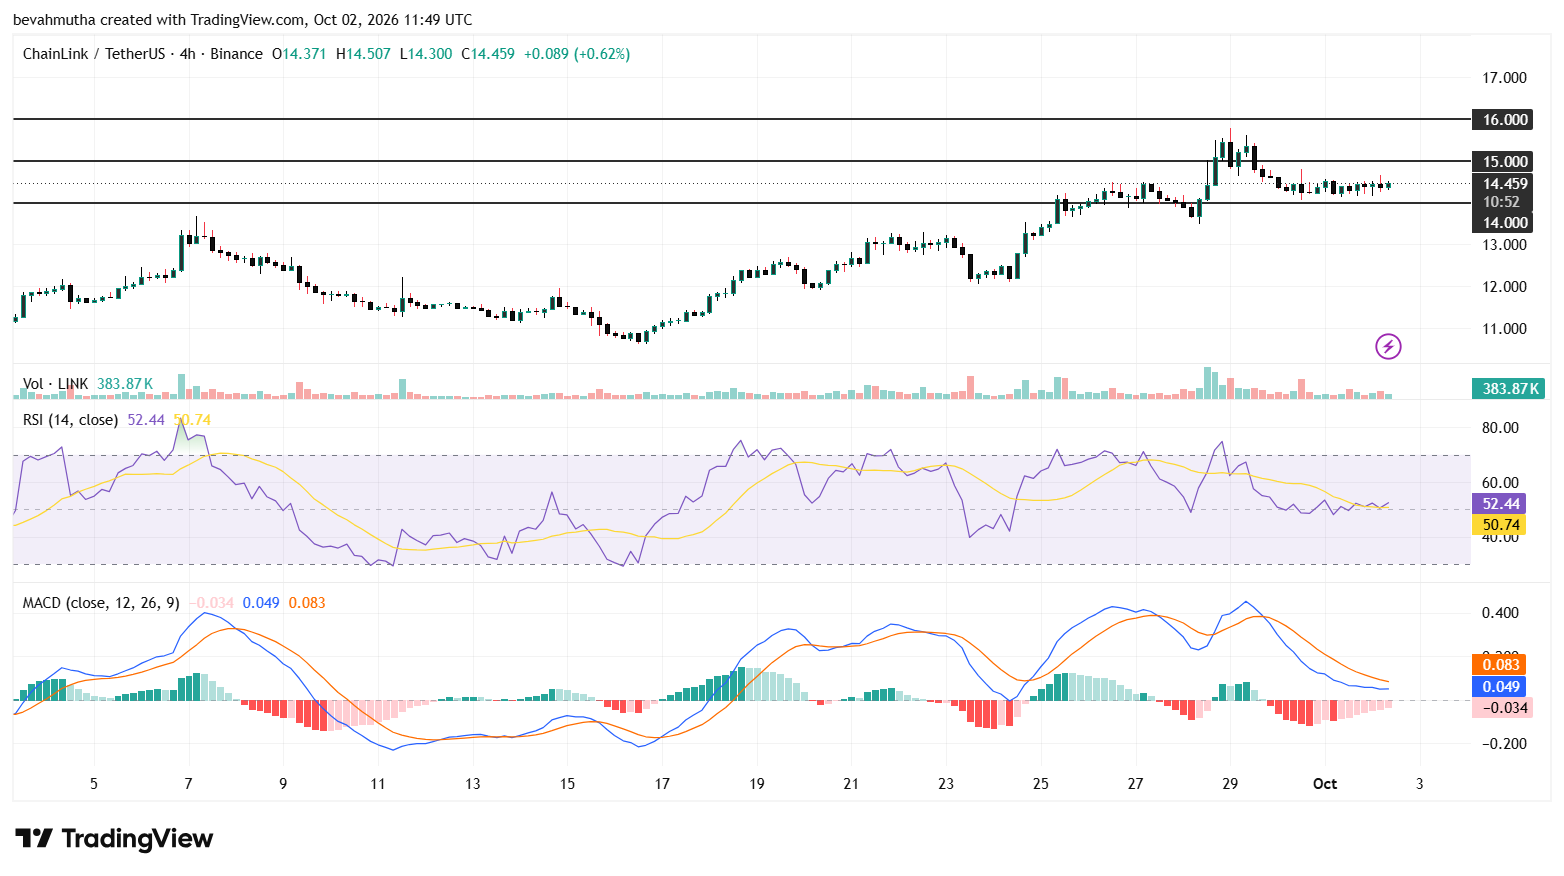
Task: Click the 17 date label on time axis
Action: pyautogui.click(x=662, y=784)
